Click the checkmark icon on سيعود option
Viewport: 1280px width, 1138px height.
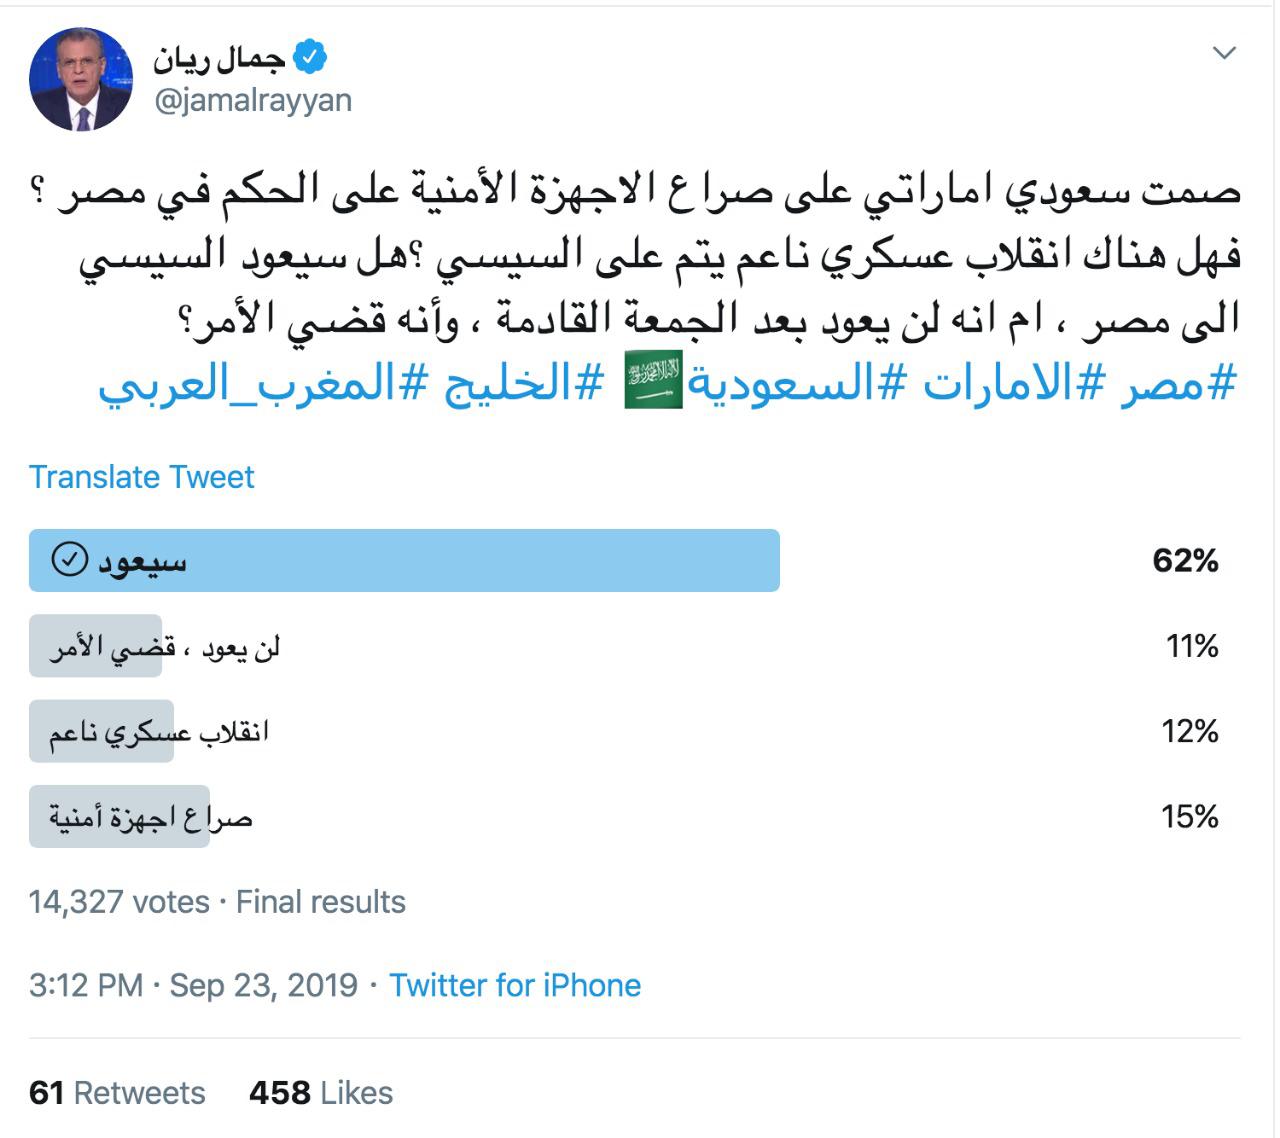(x=69, y=561)
